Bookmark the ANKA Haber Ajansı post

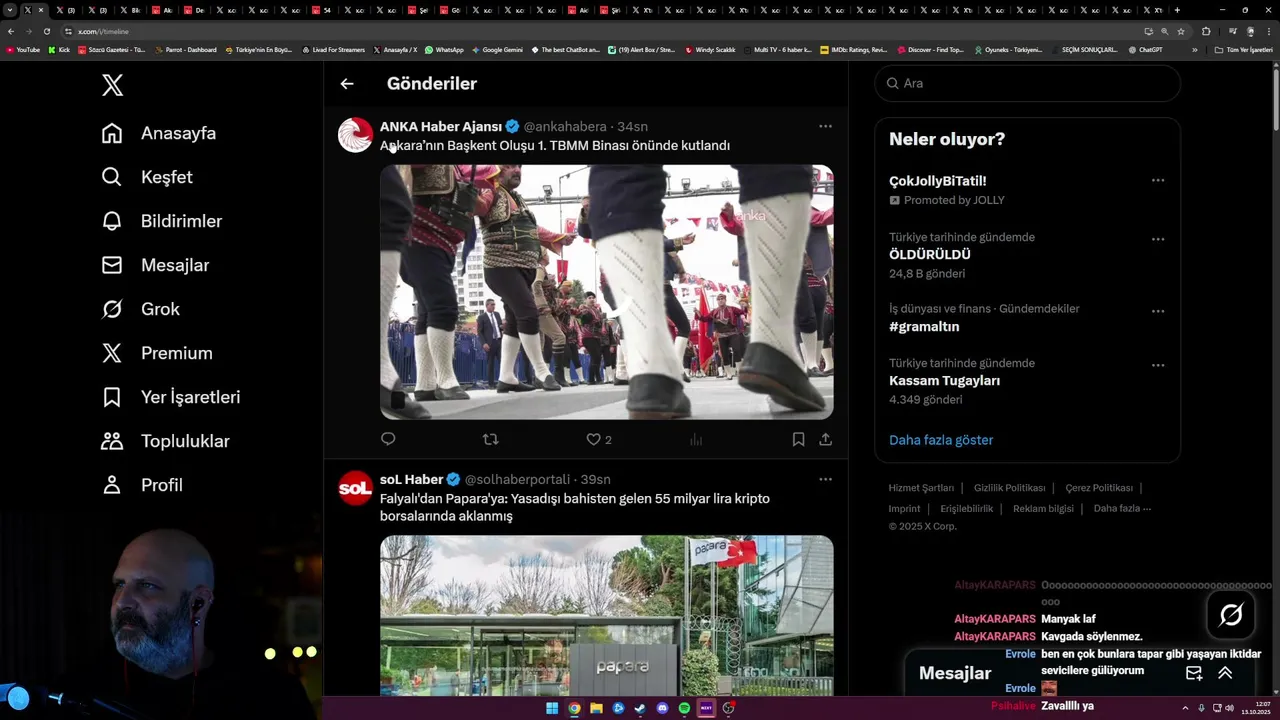pos(798,439)
